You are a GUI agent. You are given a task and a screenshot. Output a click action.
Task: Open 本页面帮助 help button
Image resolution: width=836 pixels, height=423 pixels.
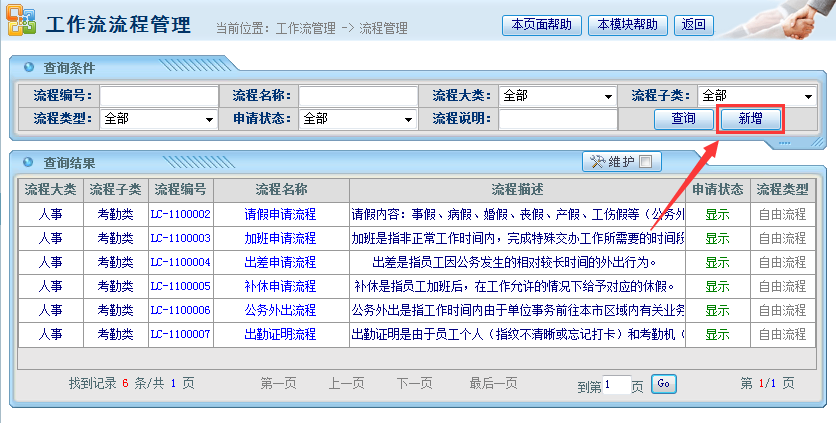click(x=542, y=24)
